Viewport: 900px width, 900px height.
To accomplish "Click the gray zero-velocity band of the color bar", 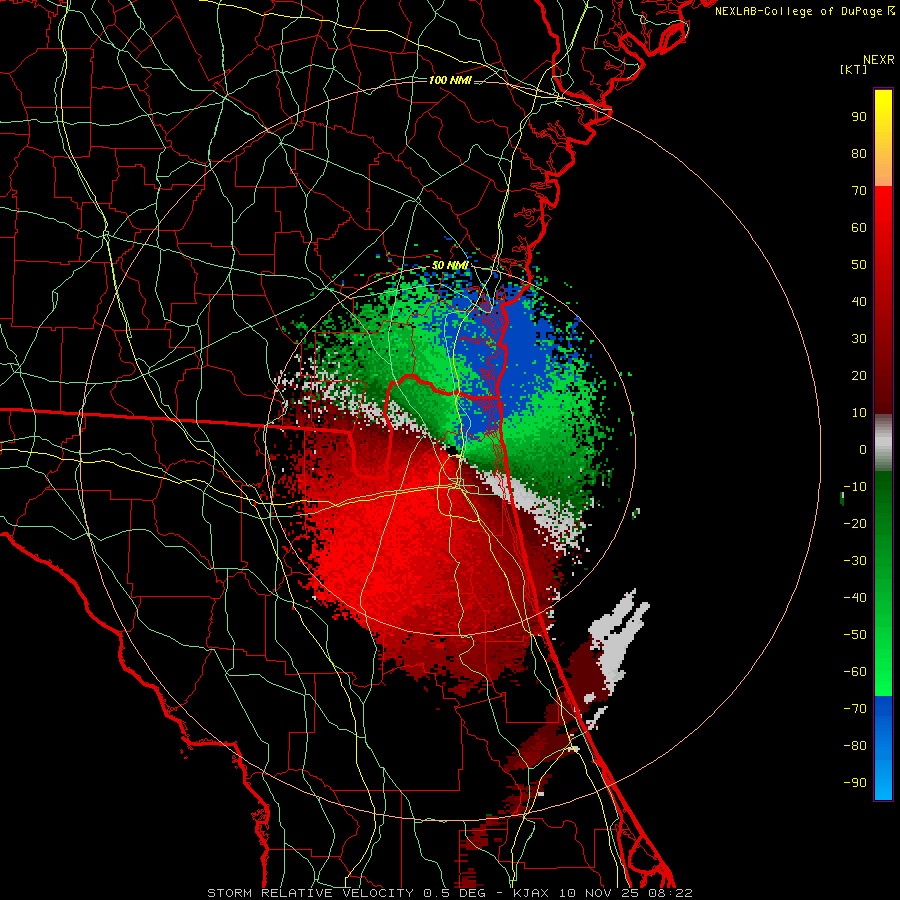I will tap(883, 443).
